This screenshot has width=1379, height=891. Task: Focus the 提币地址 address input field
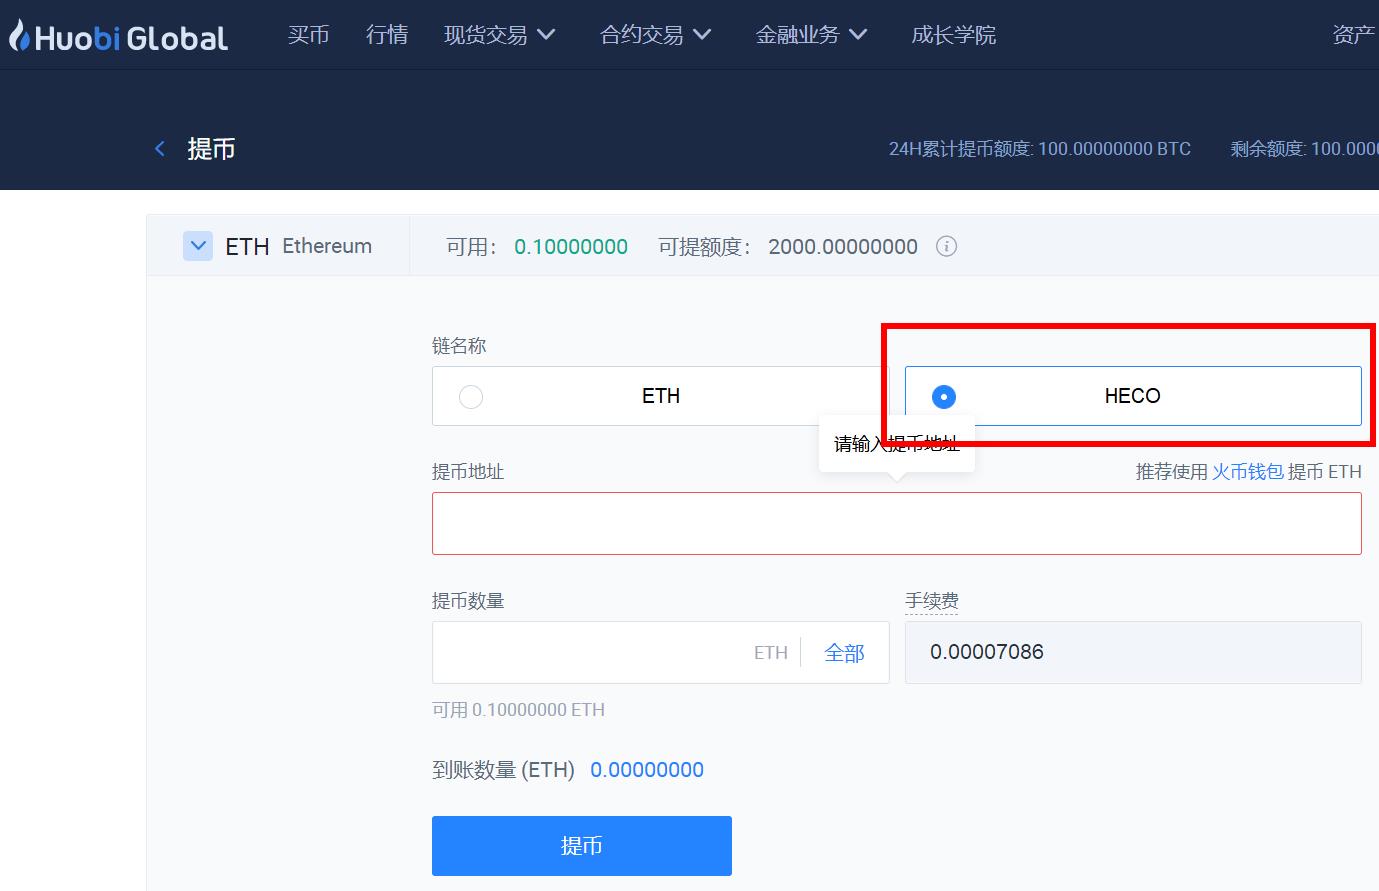coord(896,523)
